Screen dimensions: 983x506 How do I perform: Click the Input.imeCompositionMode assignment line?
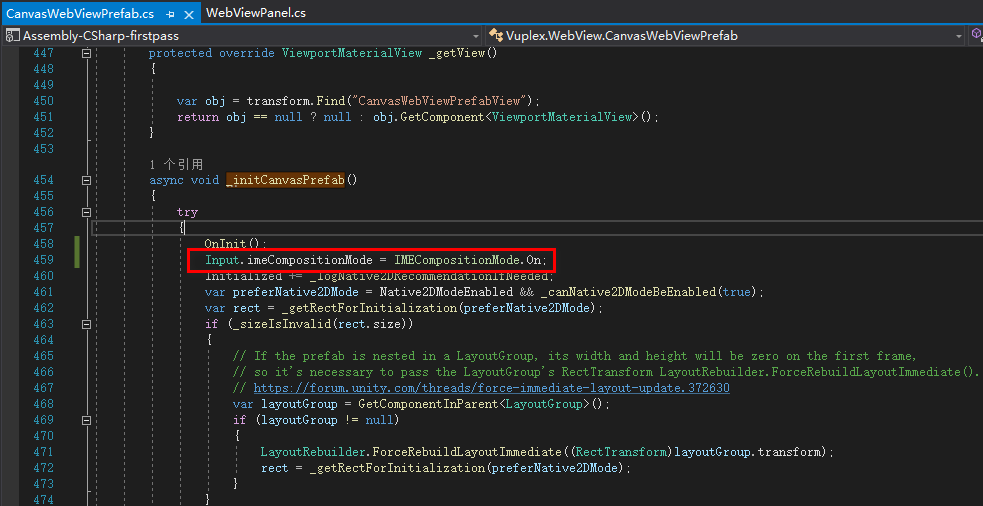tap(376, 260)
